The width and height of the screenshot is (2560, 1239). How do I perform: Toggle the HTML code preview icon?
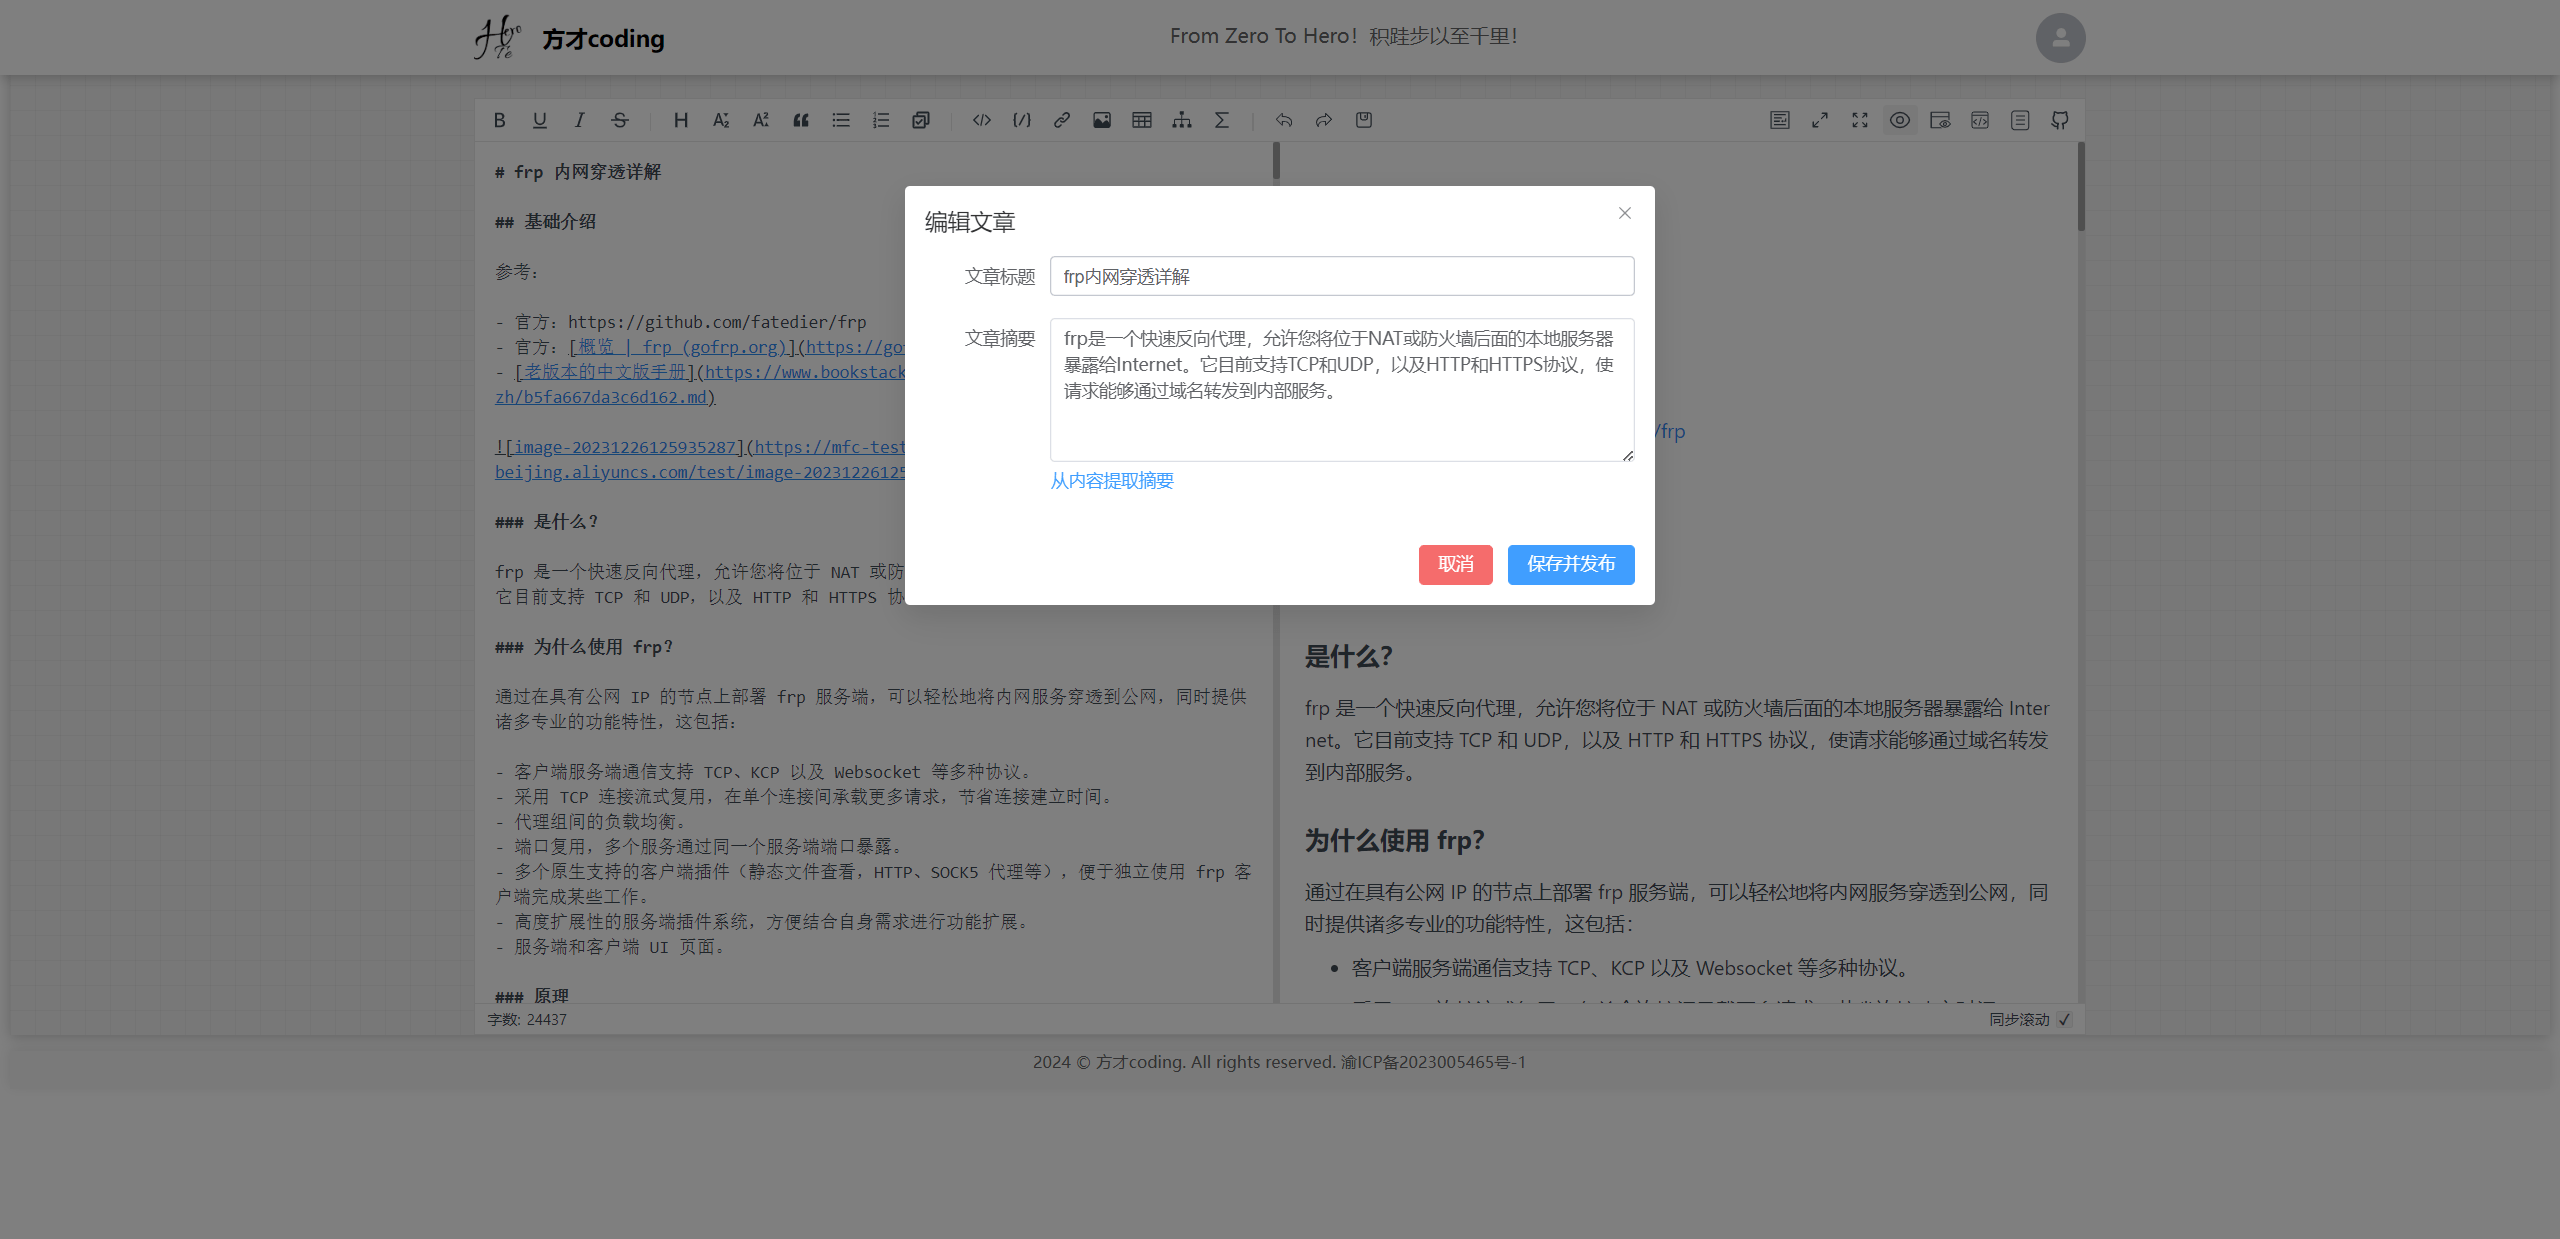tap(1980, 120)
